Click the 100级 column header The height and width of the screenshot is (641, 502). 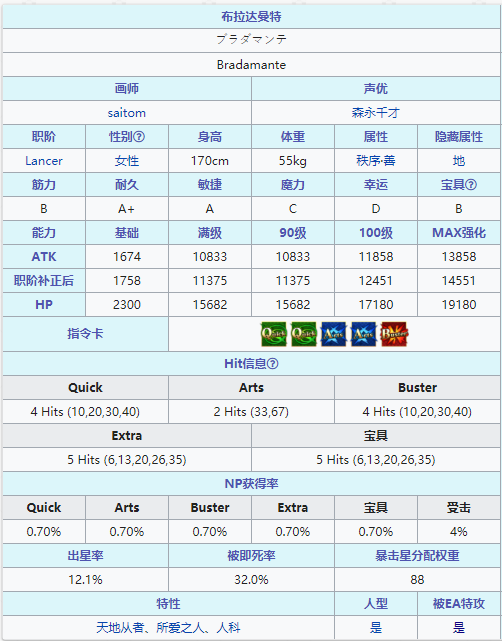pyautogui.click(x=376, y=233)
